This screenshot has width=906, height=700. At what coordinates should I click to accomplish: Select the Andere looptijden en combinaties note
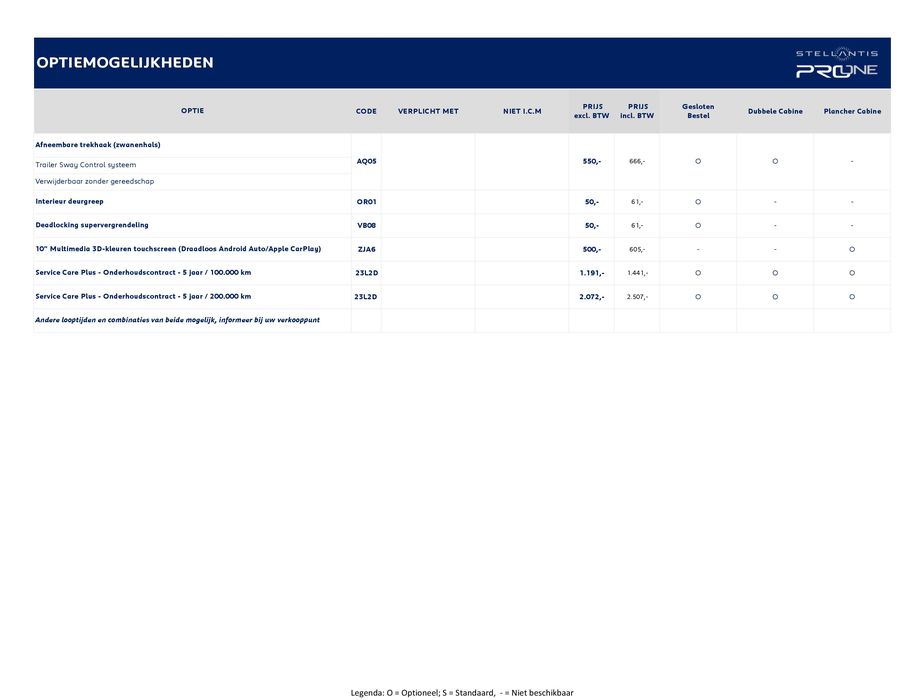177,321
